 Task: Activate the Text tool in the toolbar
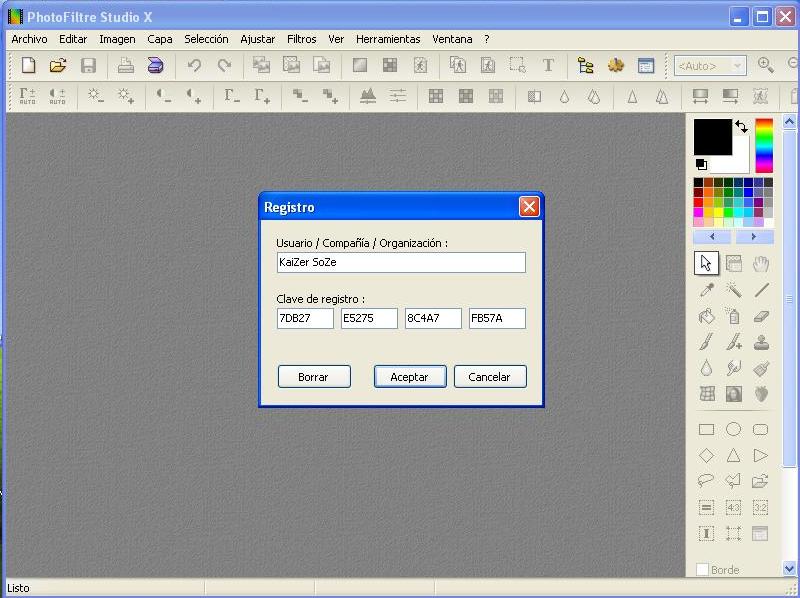pos(546,65)
